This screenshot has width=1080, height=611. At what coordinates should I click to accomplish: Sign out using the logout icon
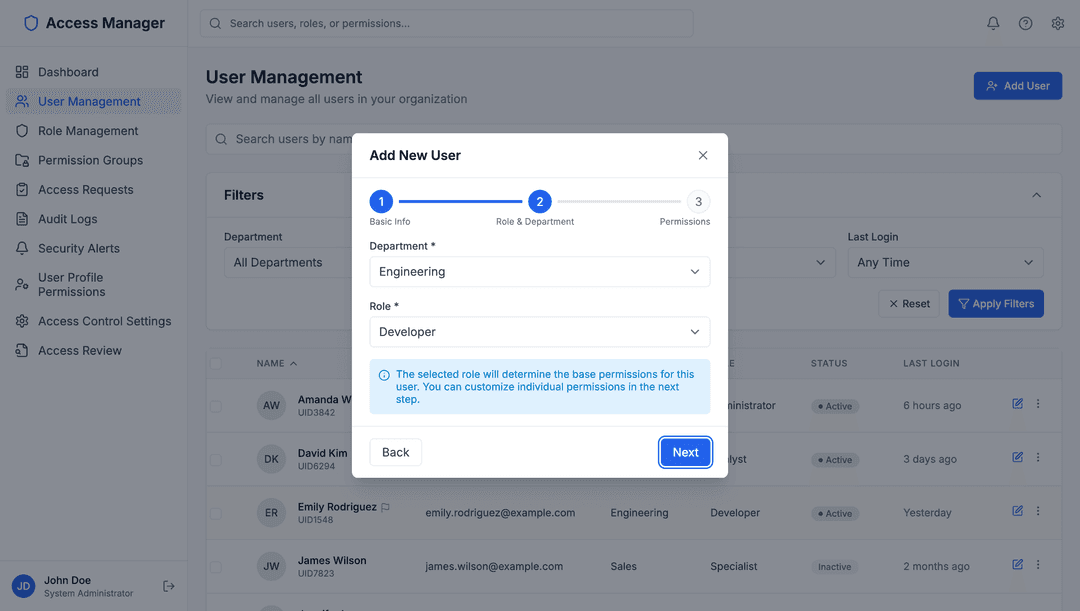(170, 585)
